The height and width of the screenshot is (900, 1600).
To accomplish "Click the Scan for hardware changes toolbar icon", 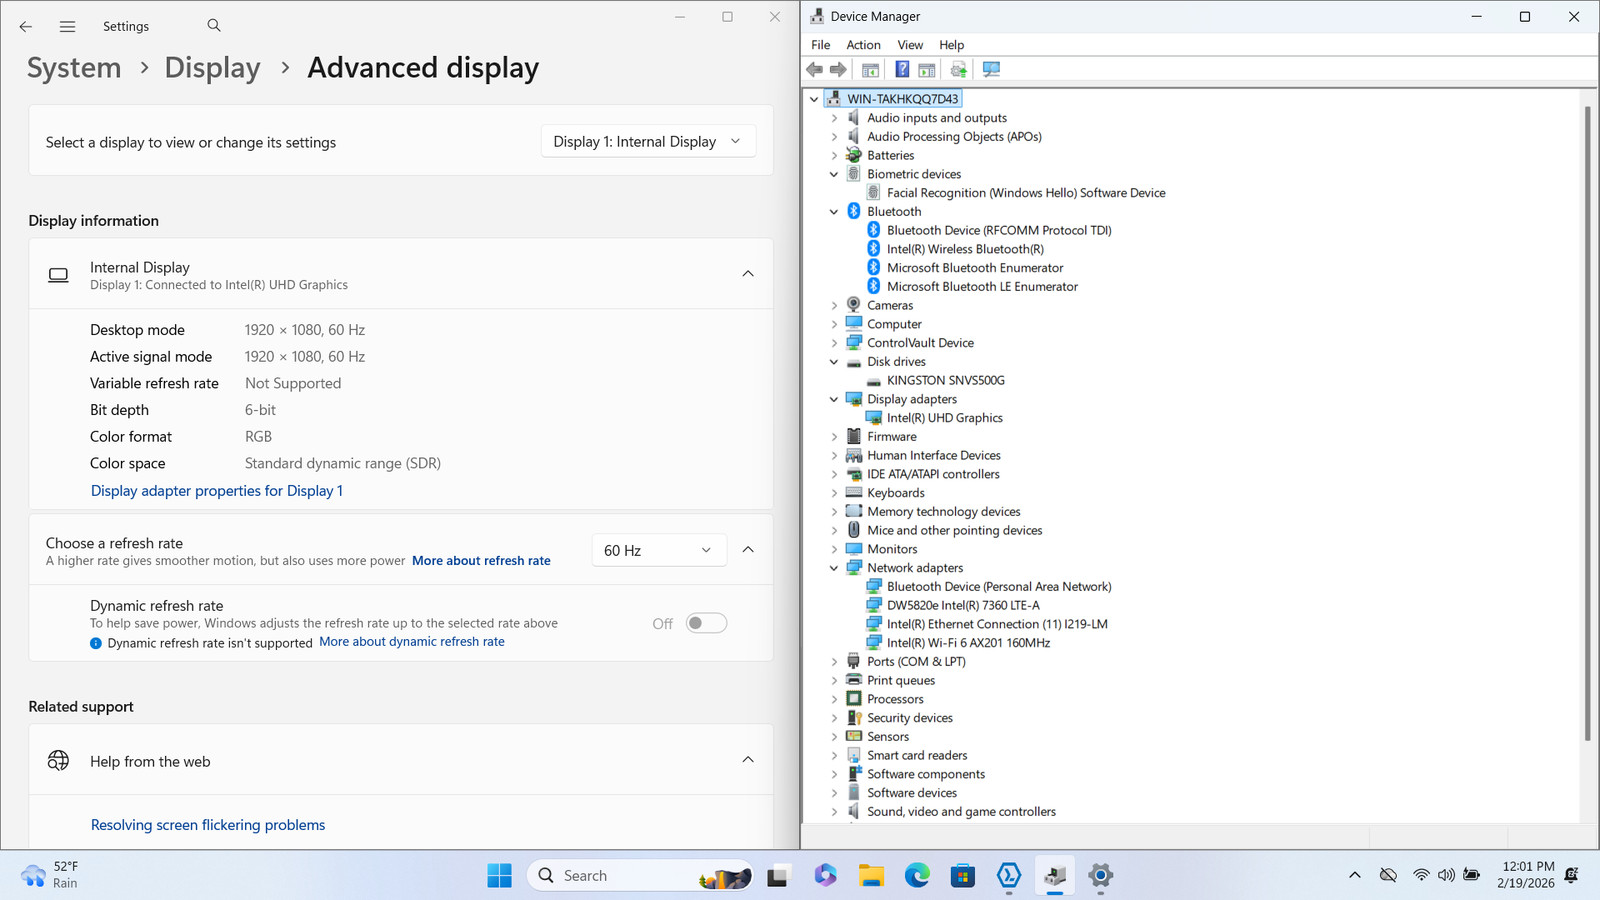I will click(x=991, y=69).
